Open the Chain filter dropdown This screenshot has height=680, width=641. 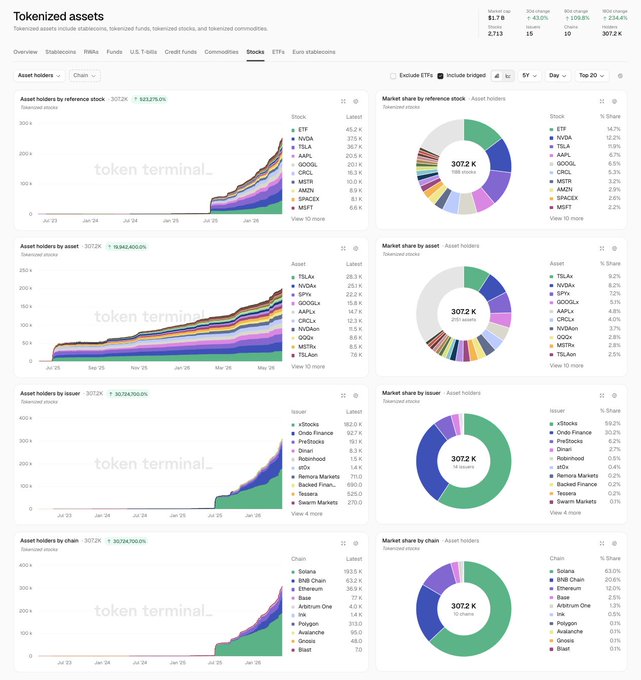[85, 75]
